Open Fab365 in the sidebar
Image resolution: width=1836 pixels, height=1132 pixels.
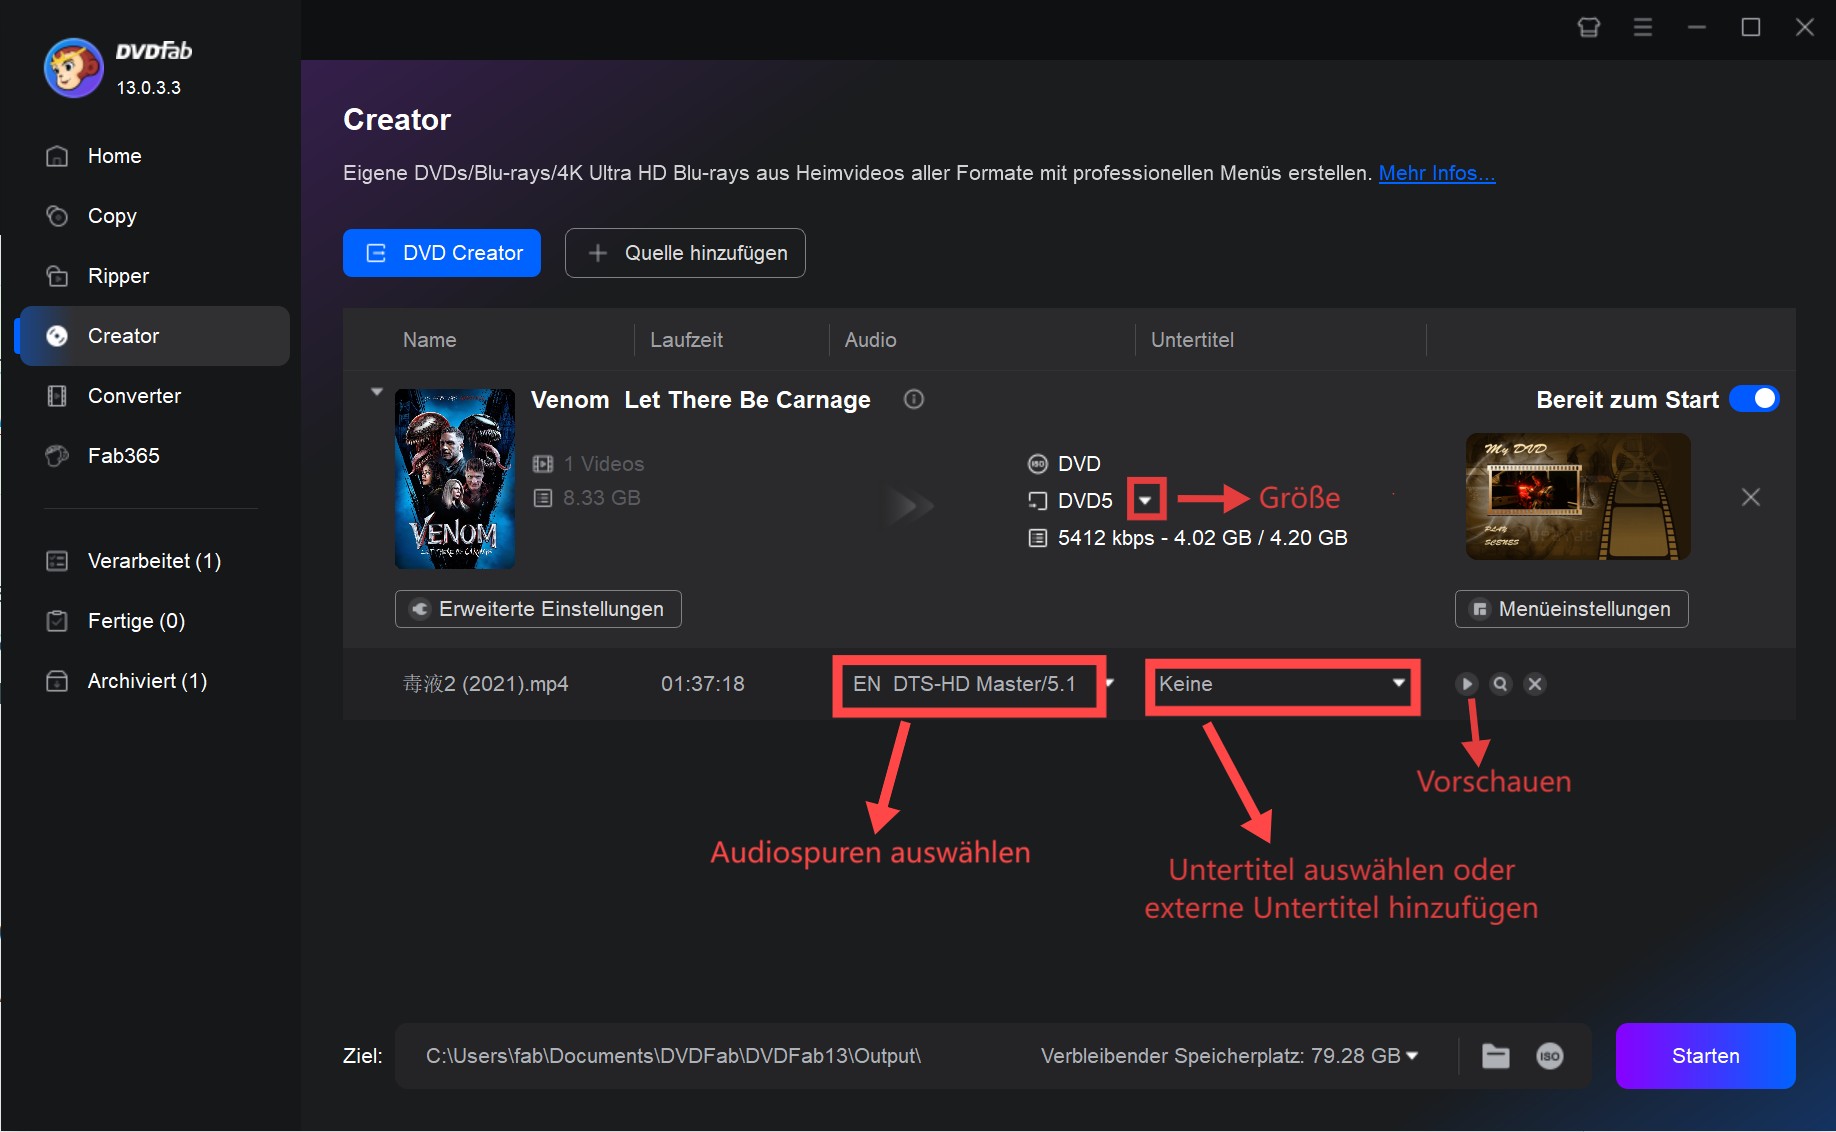[154, 456]
